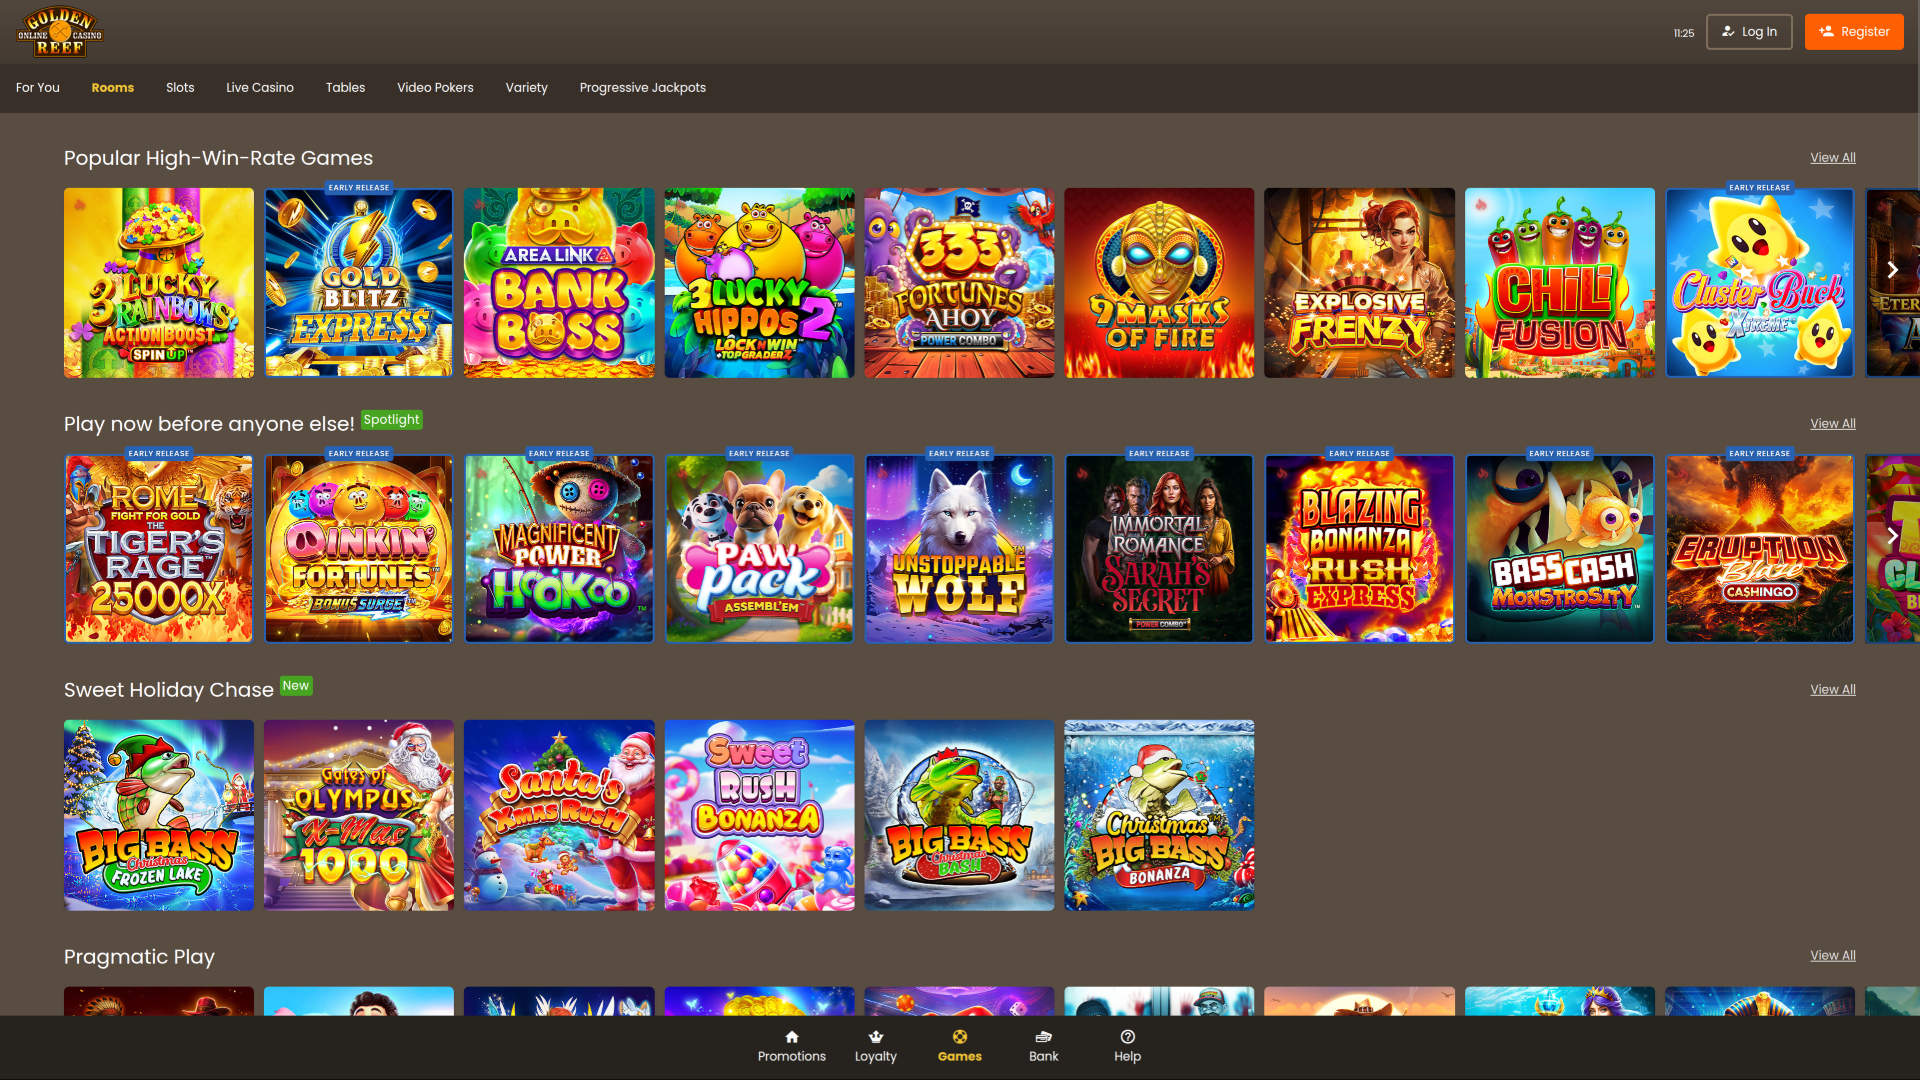
Task: Select the Loyalty crown icon
Action: (875, 1046)
